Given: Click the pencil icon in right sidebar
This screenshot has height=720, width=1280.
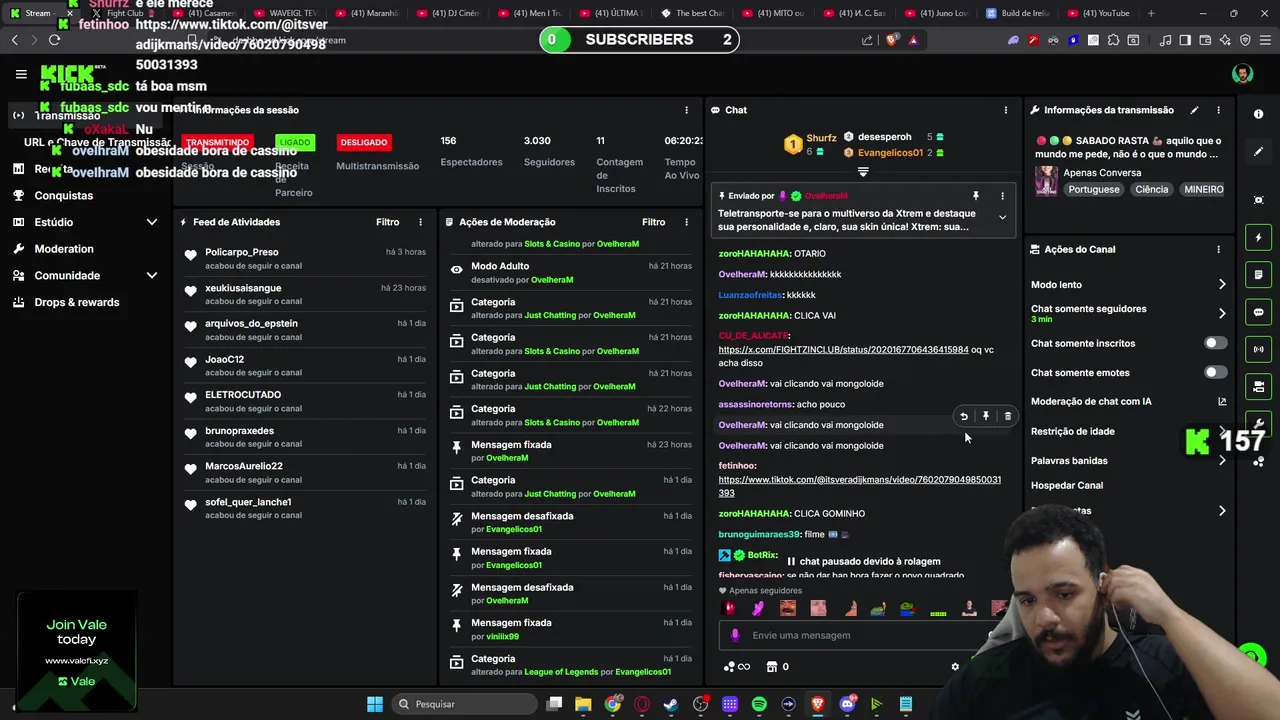Looking at the screenshot, I should pyautogui.click(x=1259, y=152).
